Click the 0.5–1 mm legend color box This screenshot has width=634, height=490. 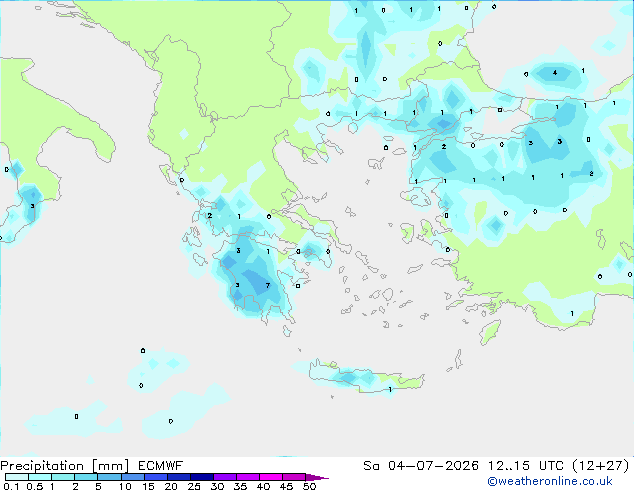pyautogui.click(x=40, y=477)
